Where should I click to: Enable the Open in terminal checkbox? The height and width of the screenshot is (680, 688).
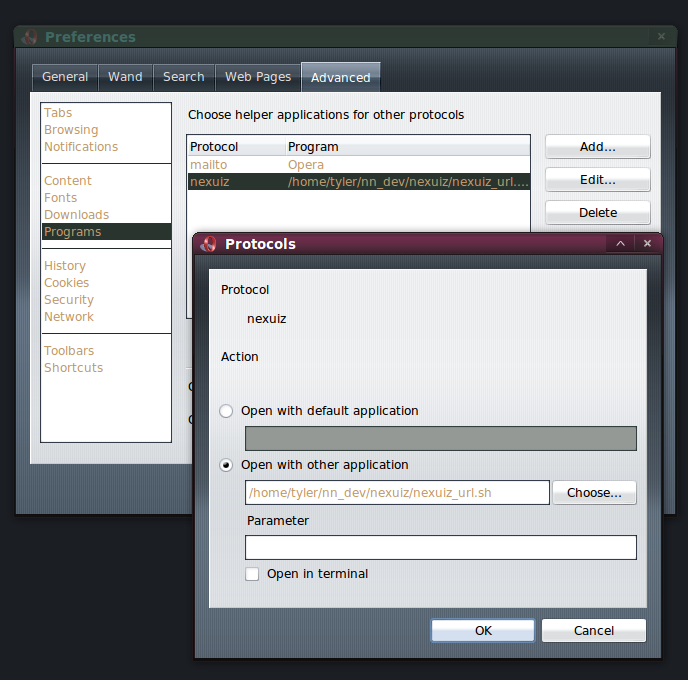pyautogui.click(x=252, y=574)
